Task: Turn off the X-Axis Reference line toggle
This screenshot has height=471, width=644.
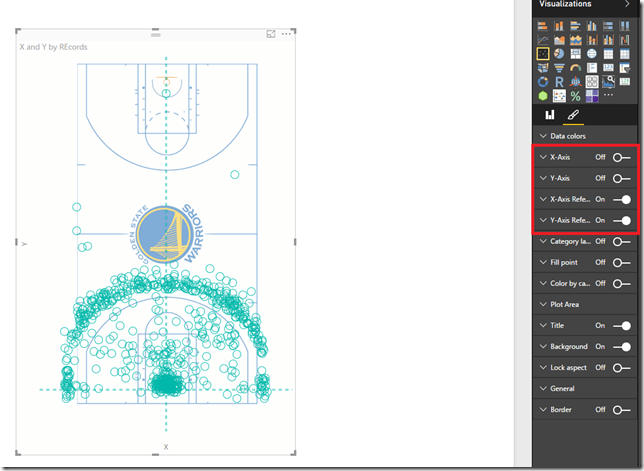Action: click(x=621, y=199)
